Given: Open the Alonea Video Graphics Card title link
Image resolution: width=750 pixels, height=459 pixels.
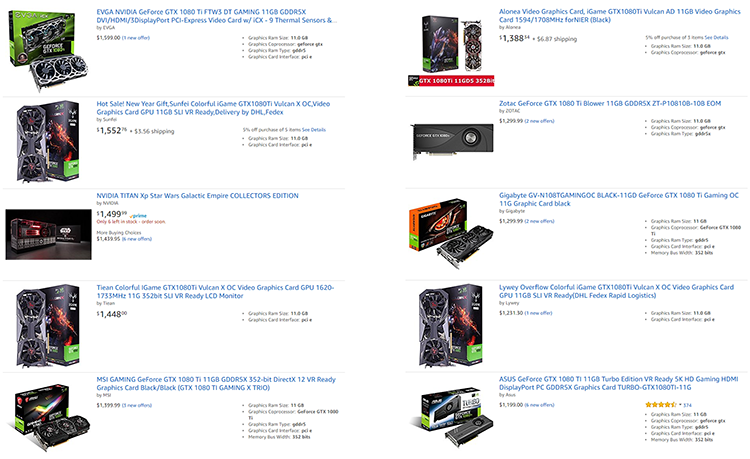Looking at the screenshot, I should click(619, 15).
